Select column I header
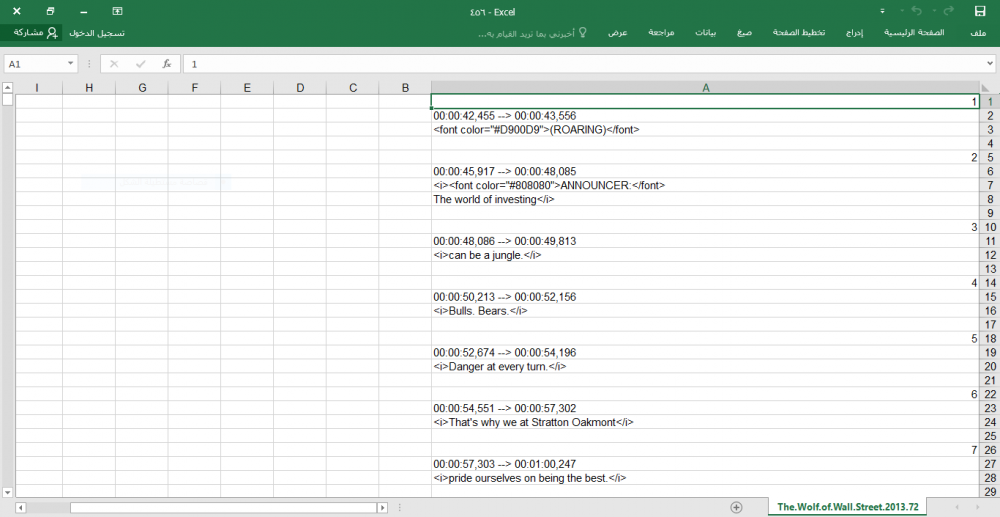The width and height of the screenshot is (1000, 517). click(x=38, y=88)
